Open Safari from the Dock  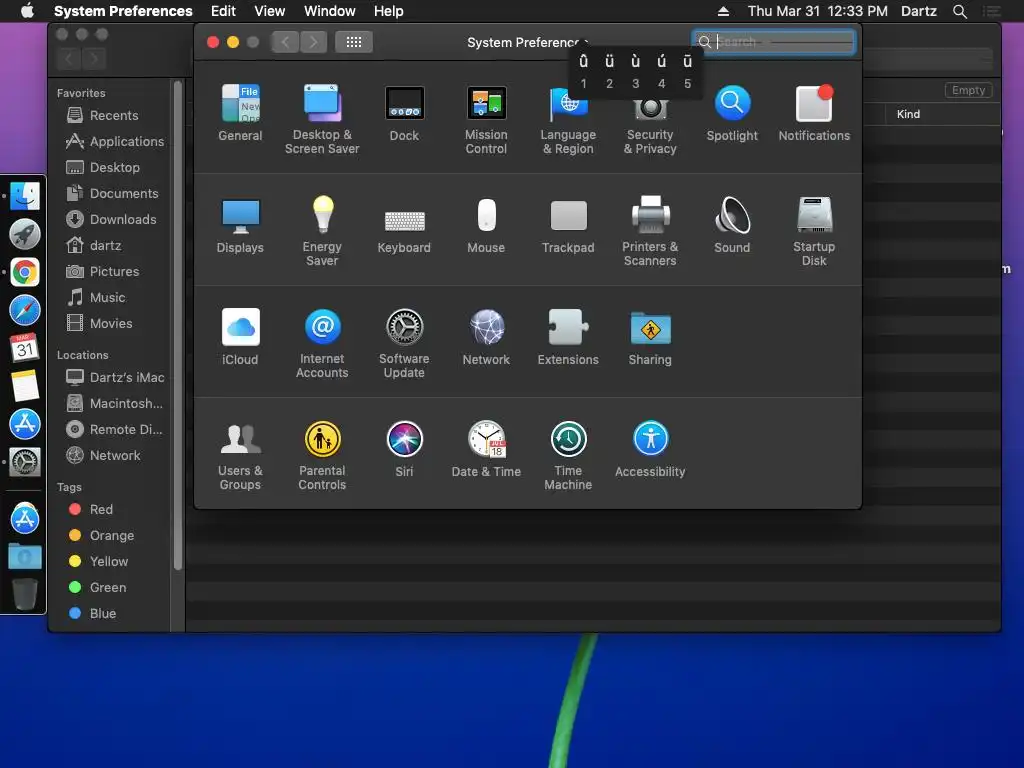tap(25, 310)
